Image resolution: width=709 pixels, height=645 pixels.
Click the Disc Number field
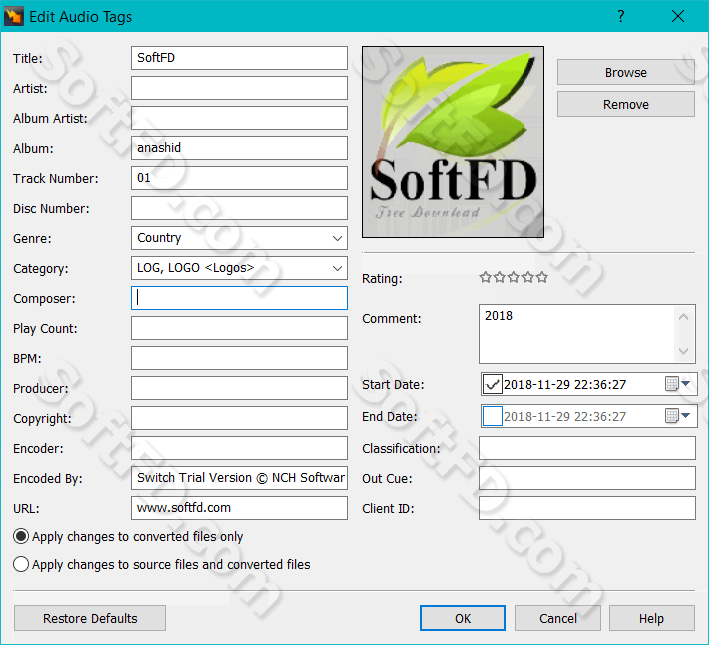(x=239, y=208)
